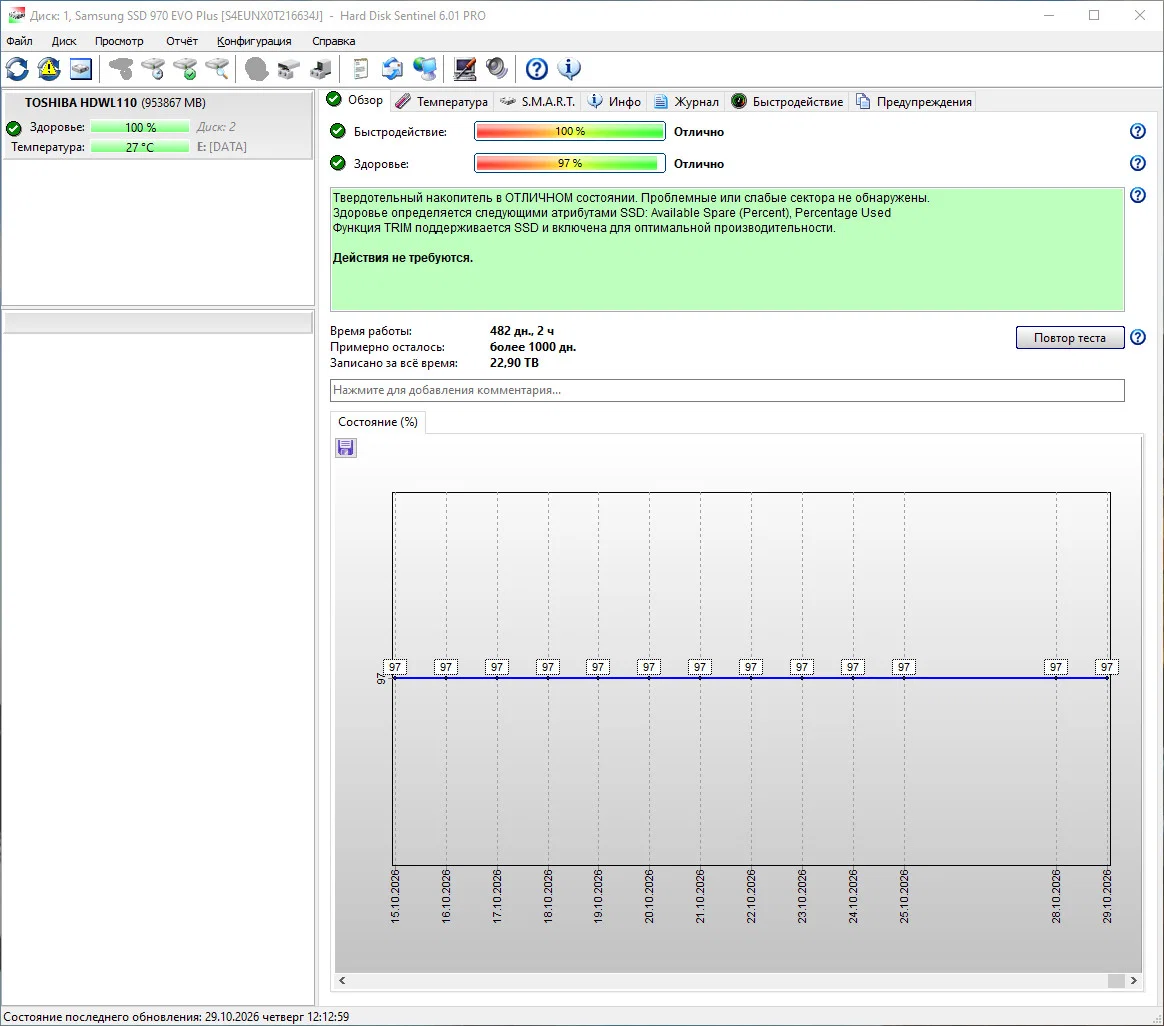The image size is (1164, 1026).
Task: Open the Конфигурация menu
Action: (x=254, y=41)
